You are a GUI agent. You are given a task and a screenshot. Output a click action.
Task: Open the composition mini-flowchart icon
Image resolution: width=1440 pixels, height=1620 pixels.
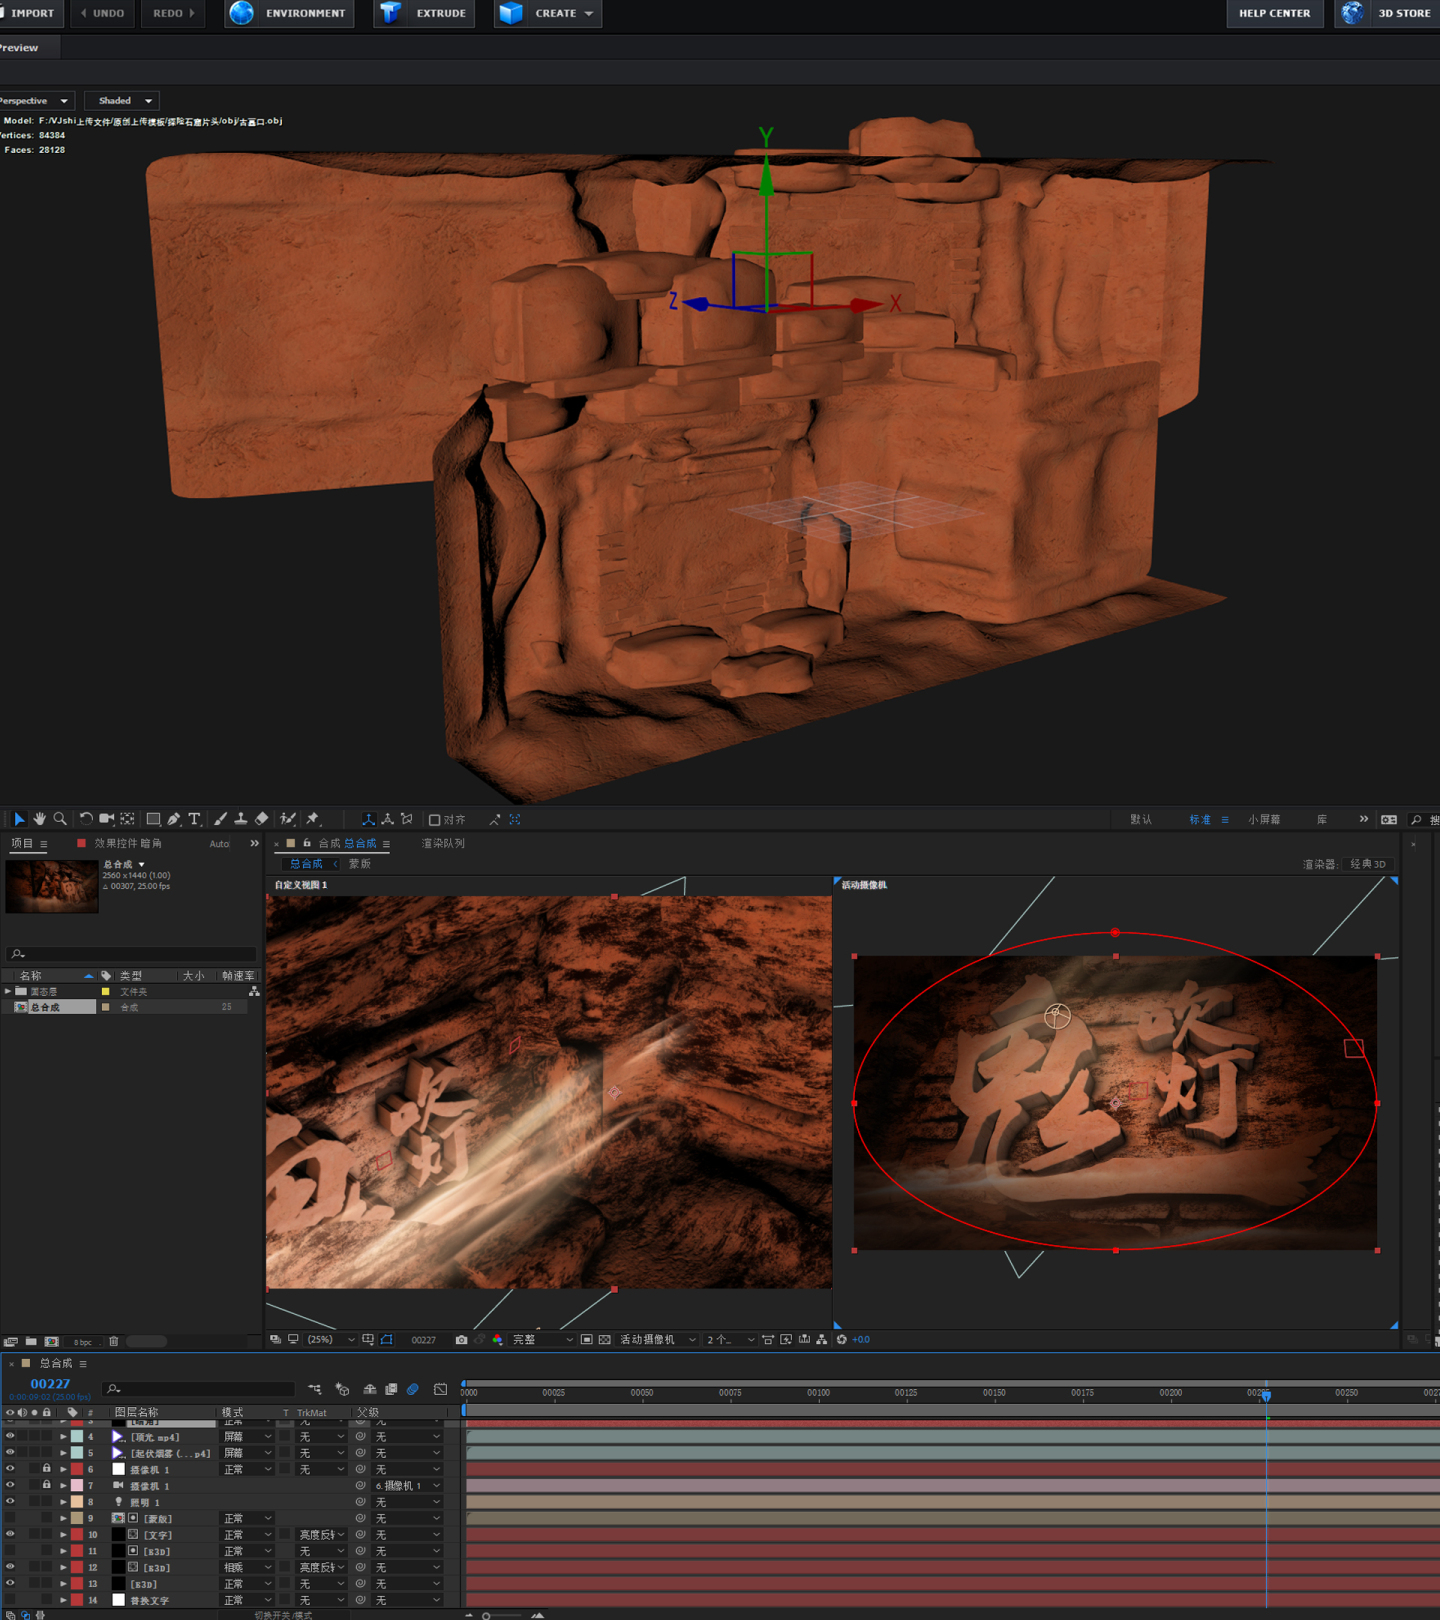pos(315,1389)
